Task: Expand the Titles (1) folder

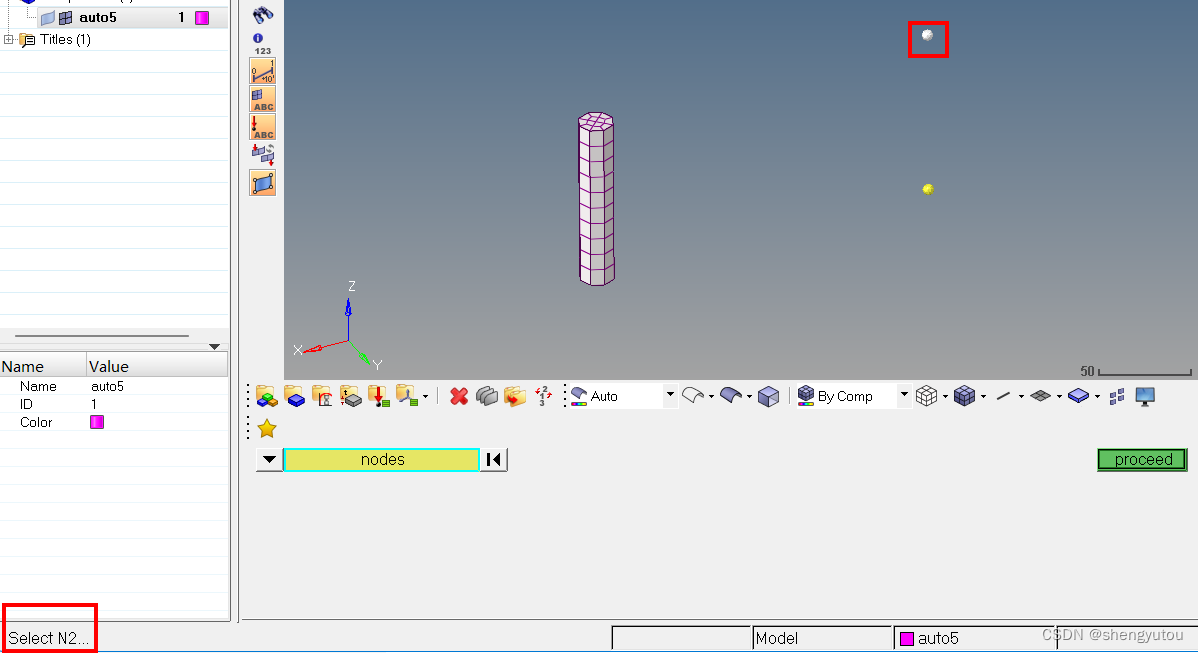Action: (x=9, y=40)
